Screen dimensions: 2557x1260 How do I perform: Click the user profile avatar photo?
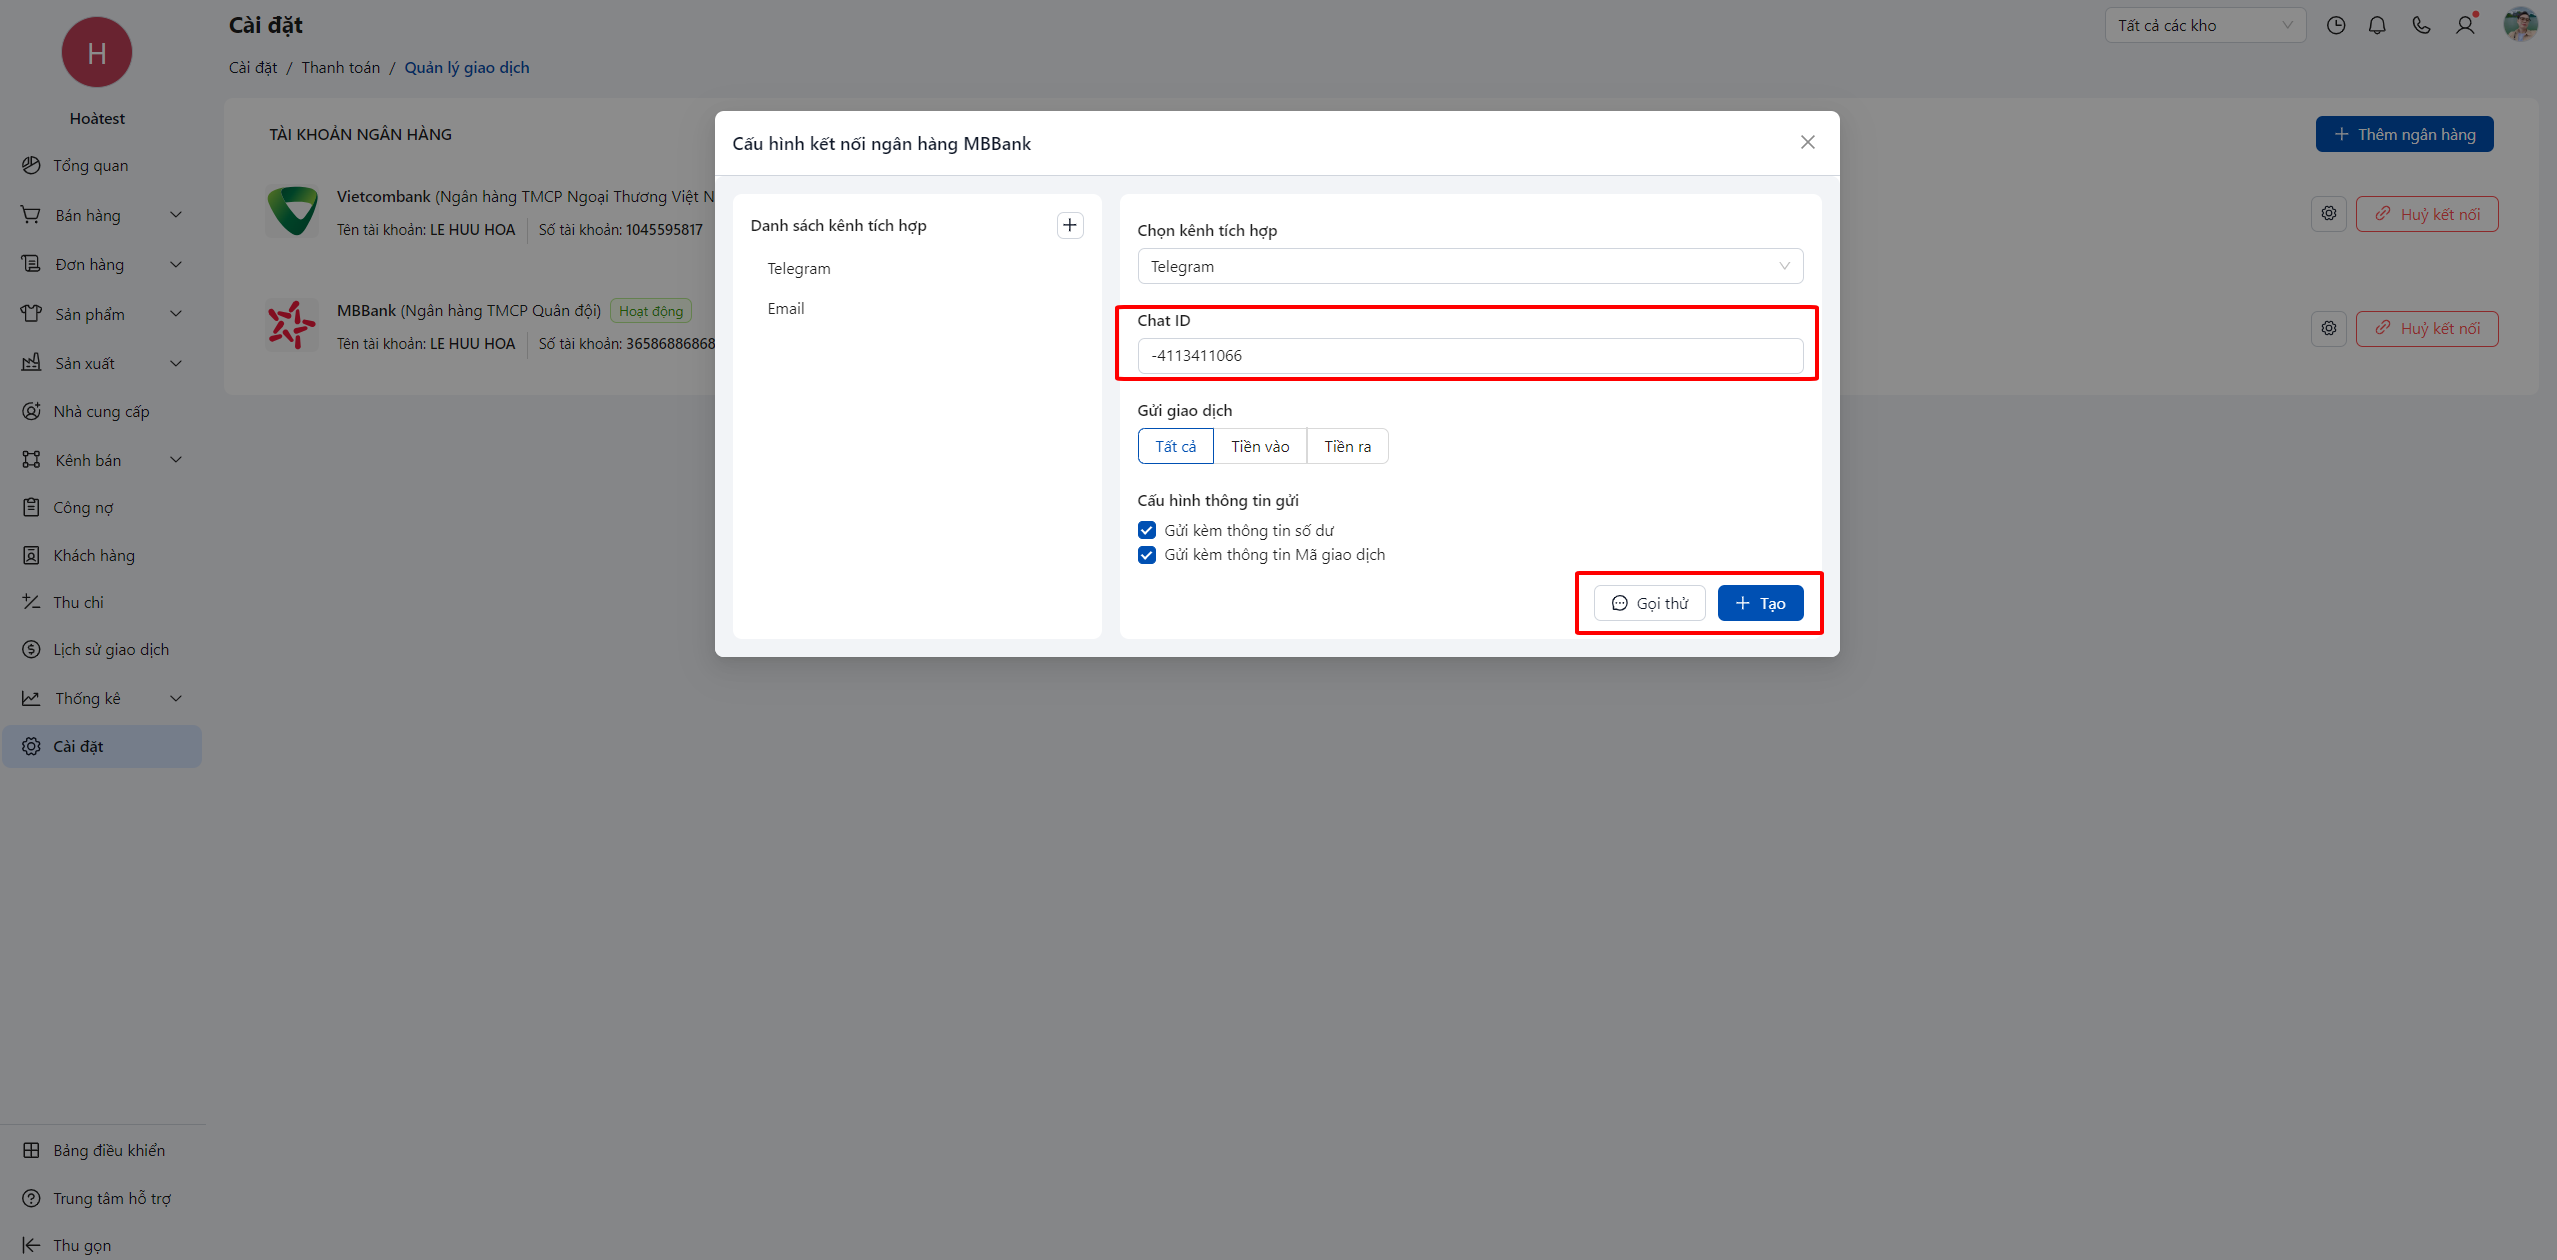click(x=2520, y=25)
